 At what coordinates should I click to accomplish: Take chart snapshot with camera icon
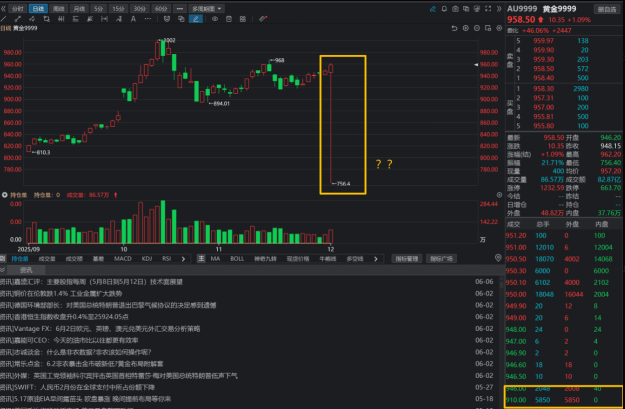455,9
